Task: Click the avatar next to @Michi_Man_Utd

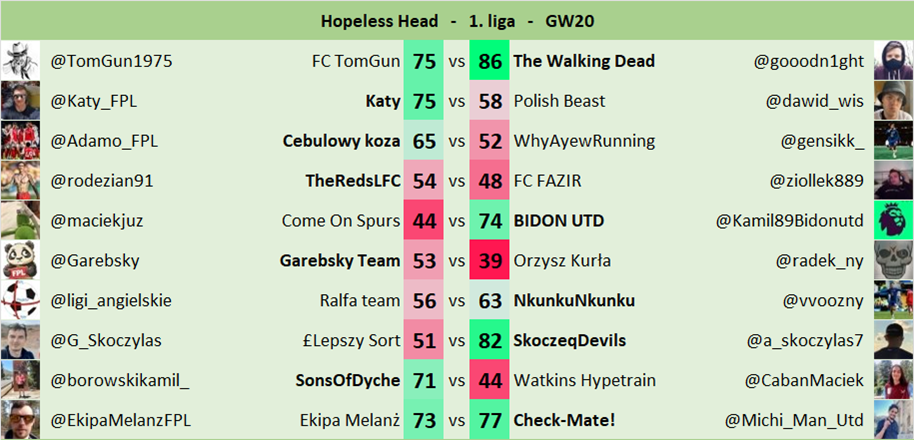Action: [x=893, y=421]
